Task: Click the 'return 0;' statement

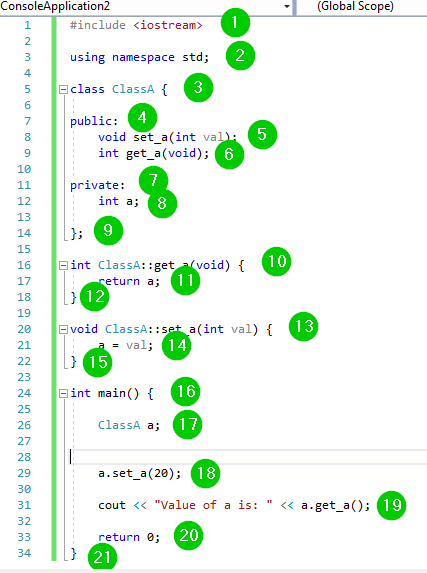Action: [x=129, y=537]
